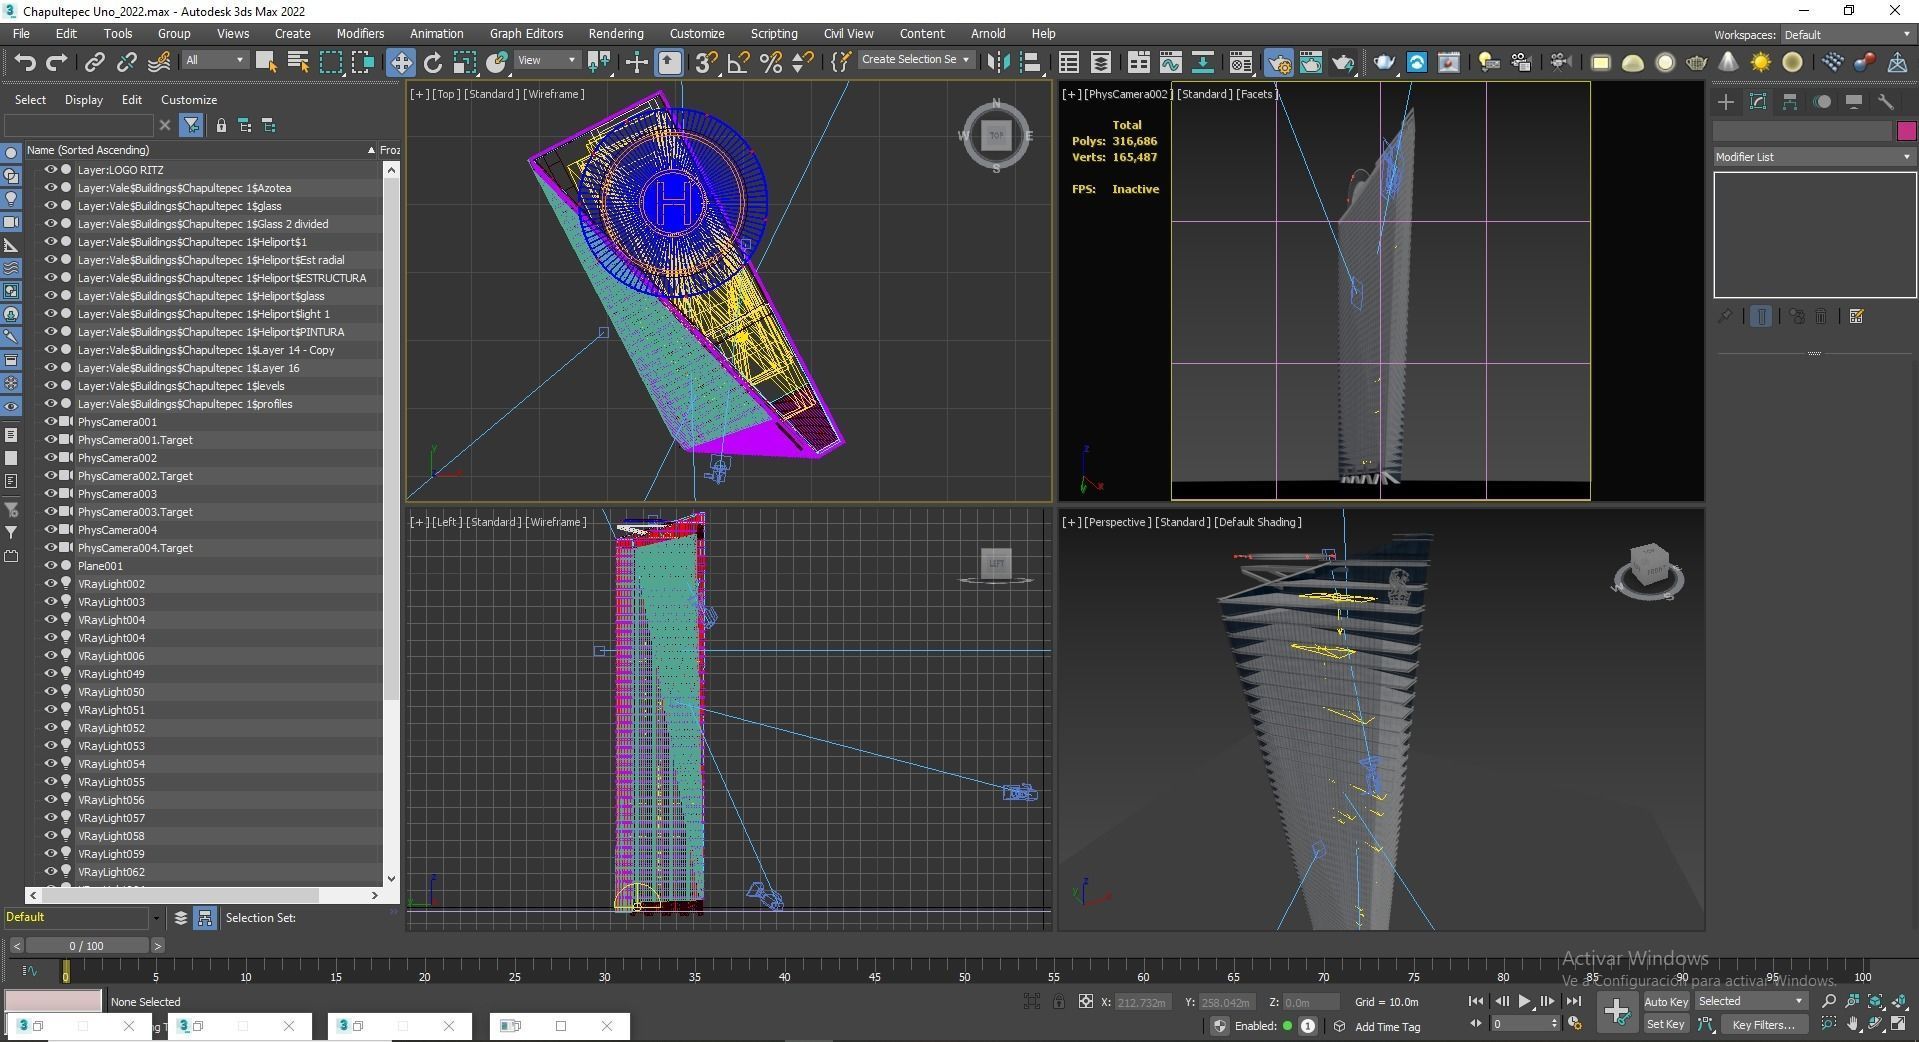Click the Wireframe label in Left viewport
Image resolution: width=1919 pixels, height=1042 pixels.
click(555, 522)
